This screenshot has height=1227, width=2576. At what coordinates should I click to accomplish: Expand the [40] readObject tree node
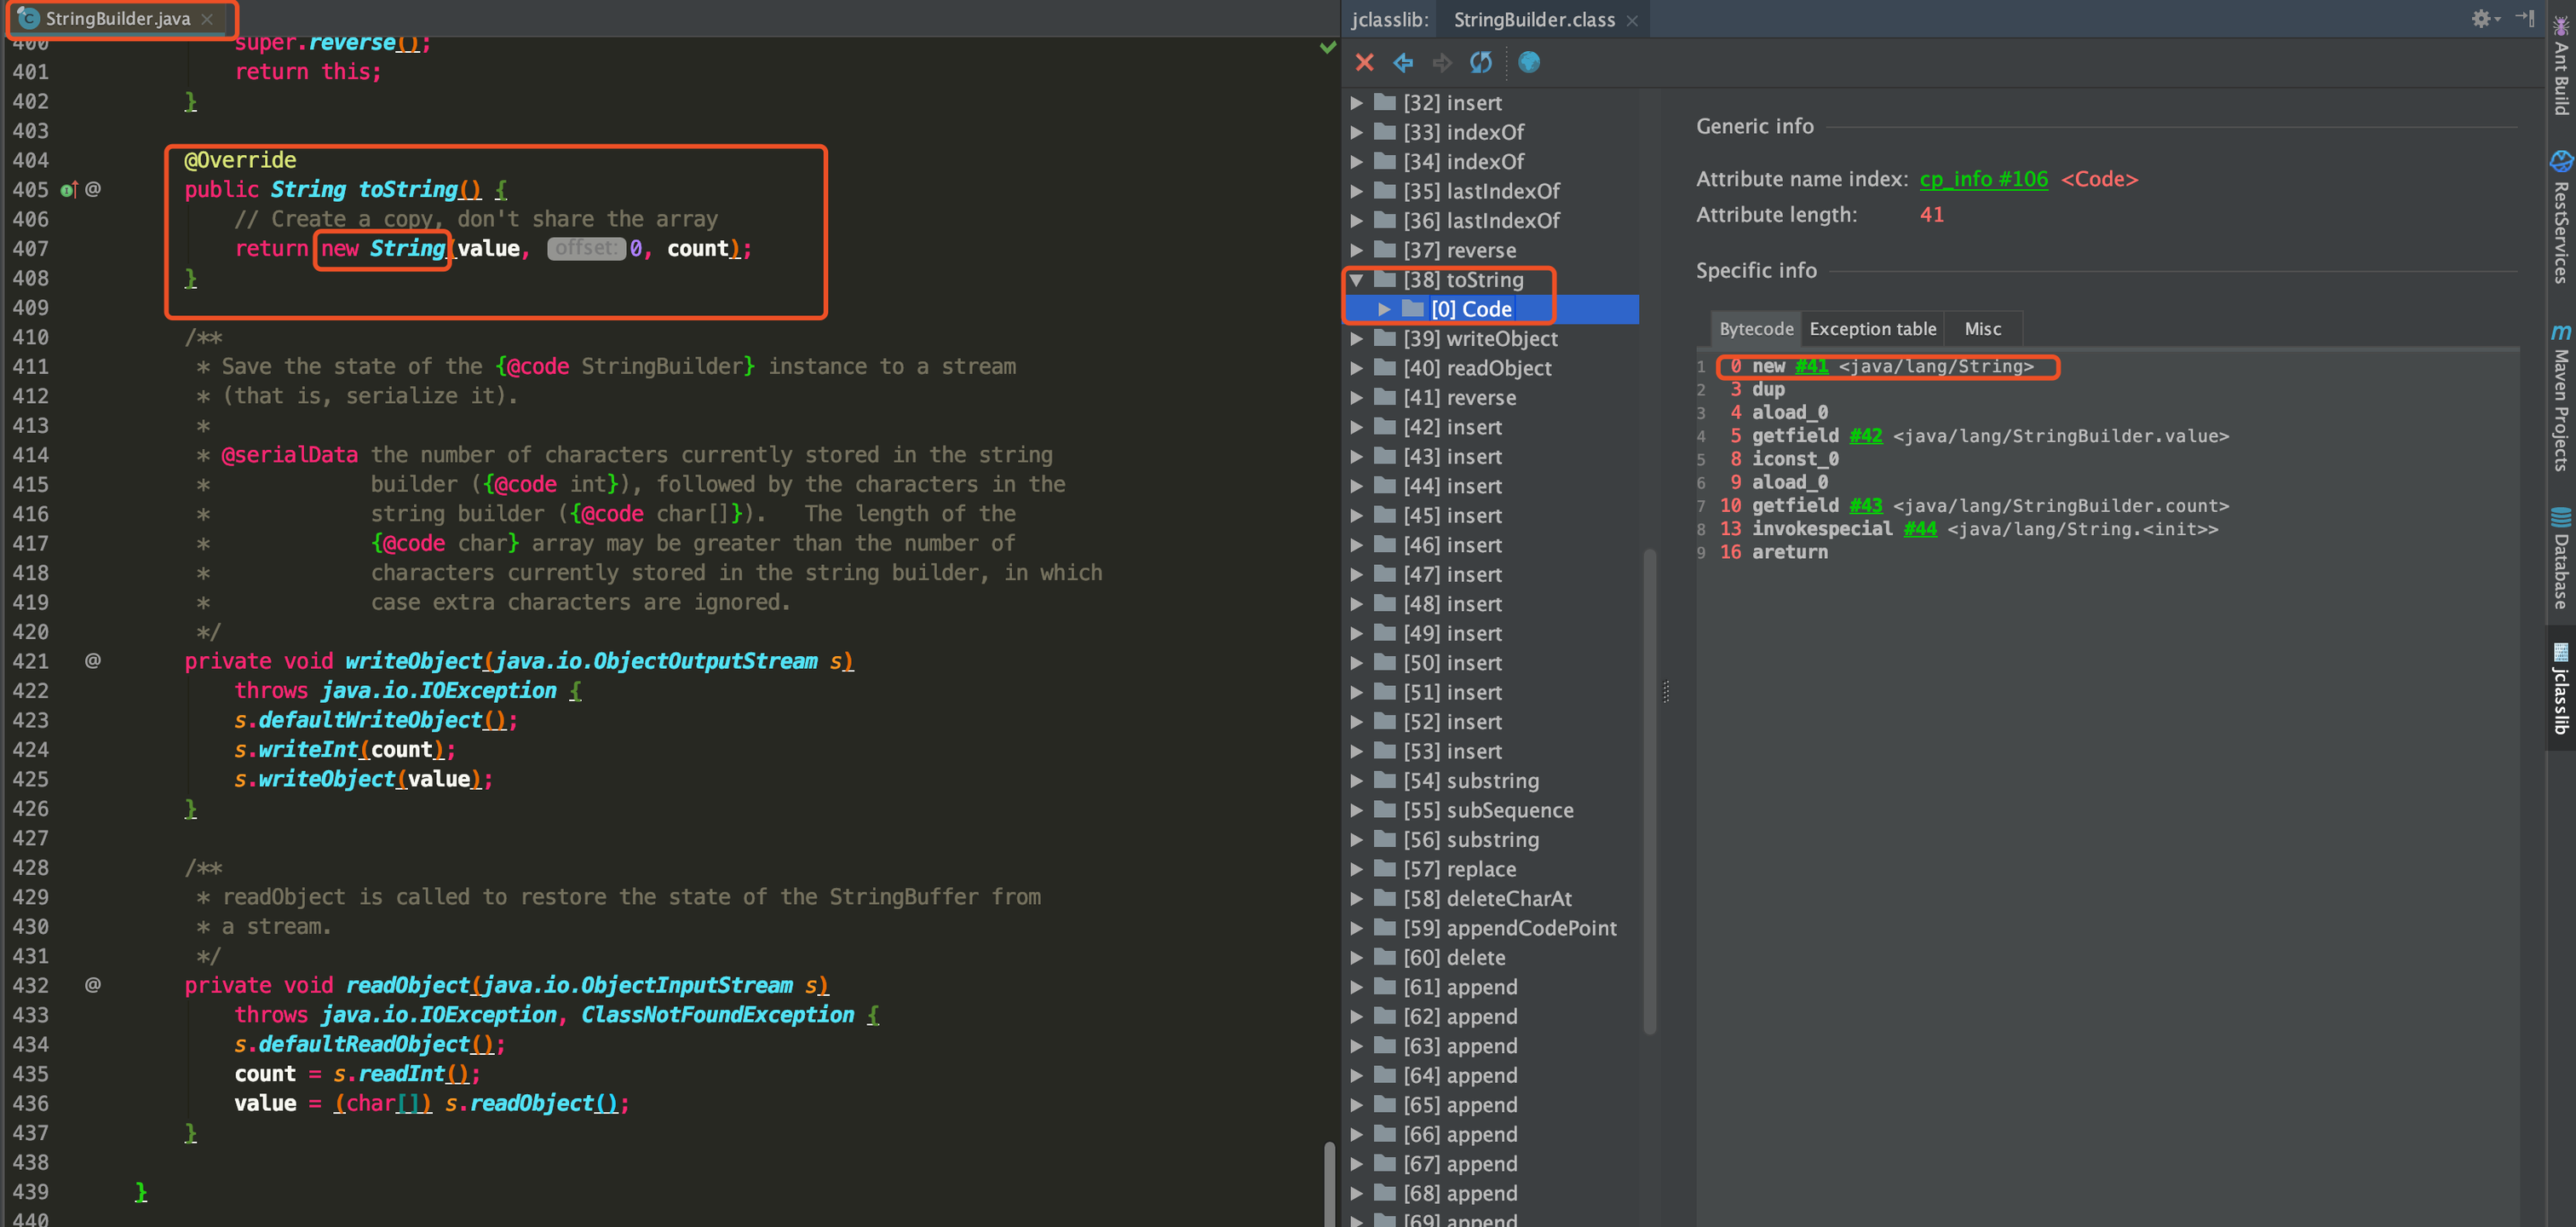point(1357,369)
